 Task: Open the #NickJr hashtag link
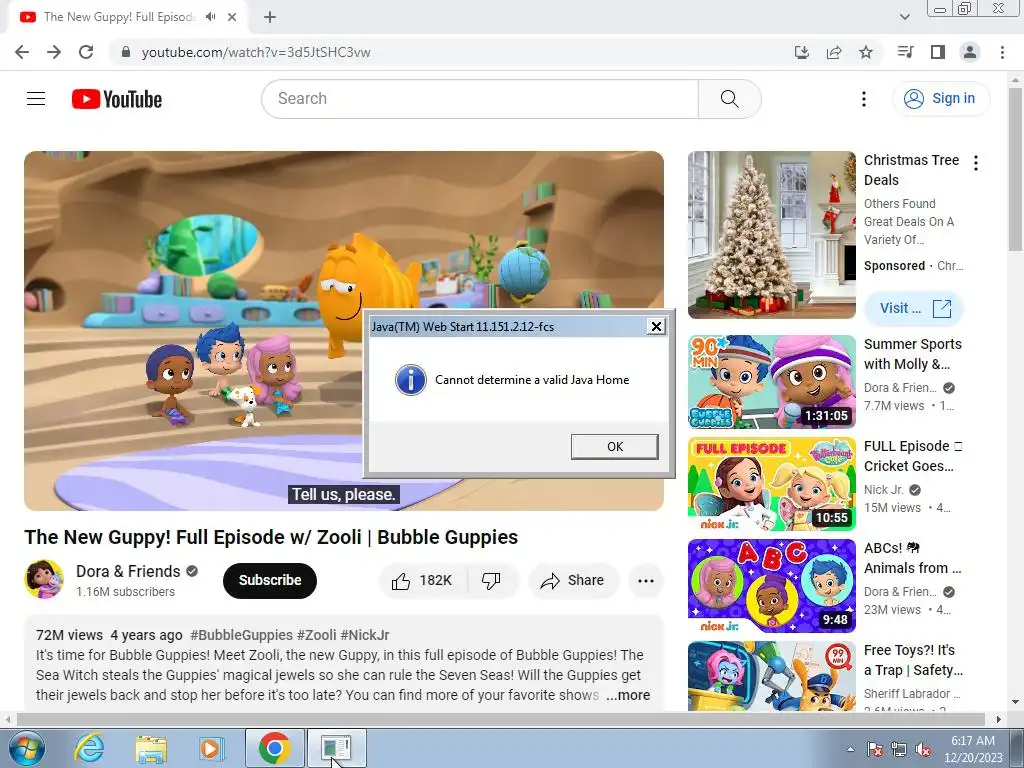pos(364,635)
